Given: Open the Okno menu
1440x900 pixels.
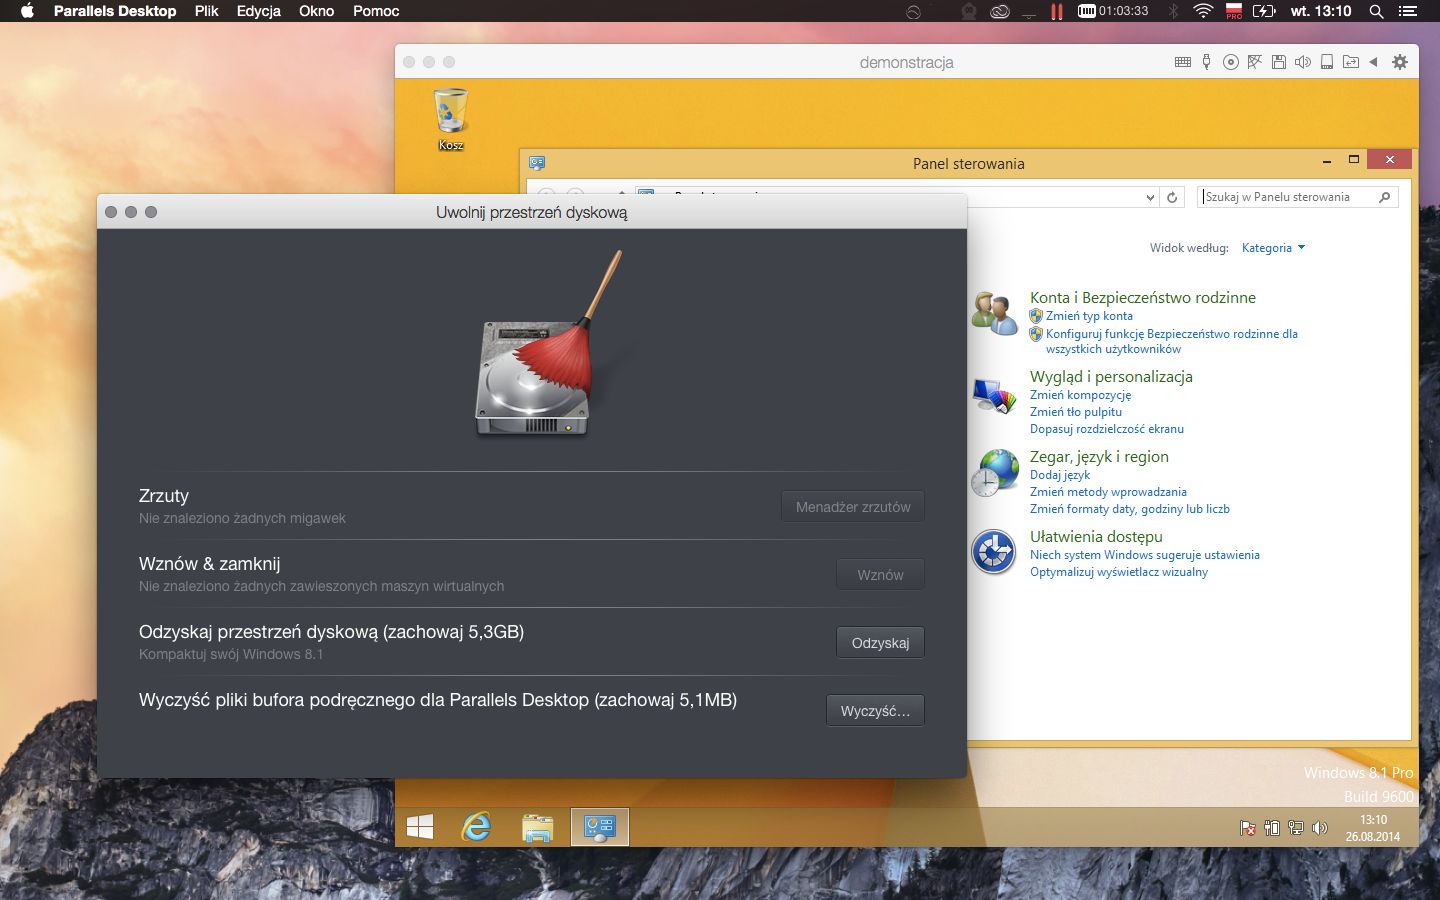Looking at the screenshot, I should 317,11.
